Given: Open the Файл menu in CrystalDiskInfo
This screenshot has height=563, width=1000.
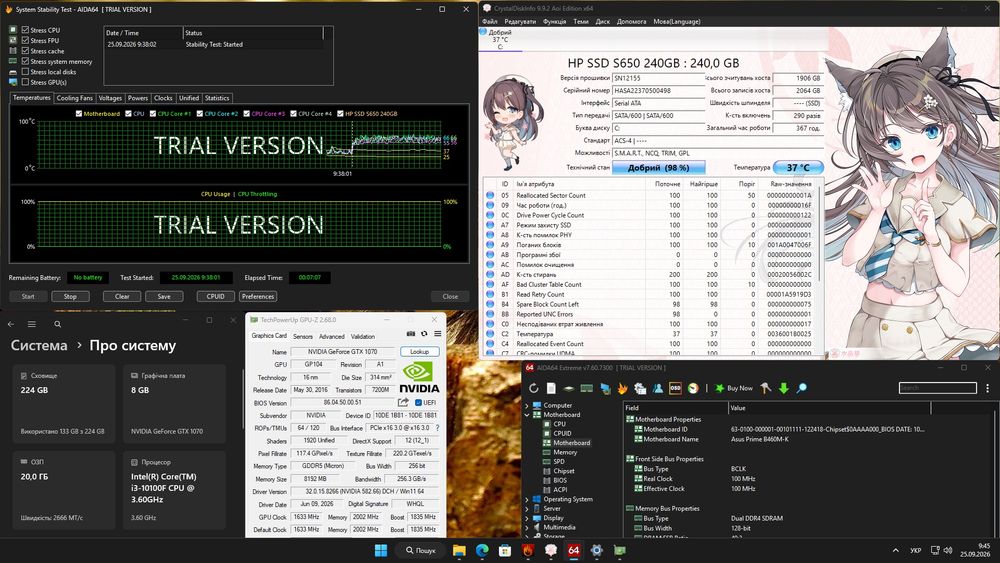Looking at the screenshot, I should (490, 21).
